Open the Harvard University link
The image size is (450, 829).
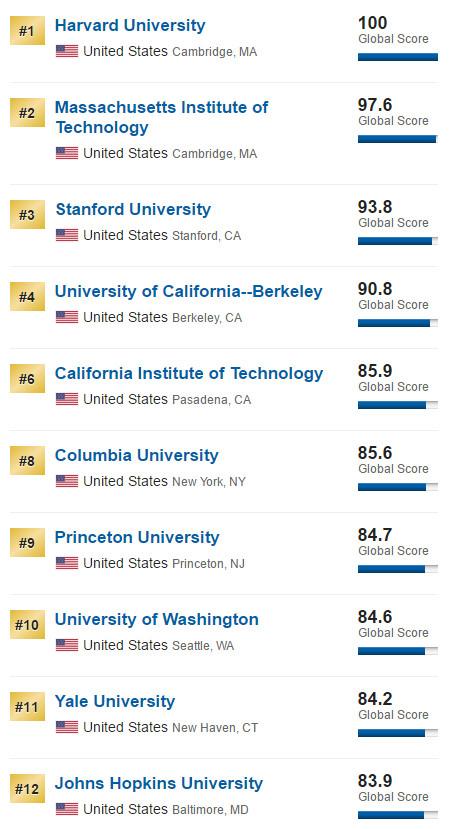[130, 25]
